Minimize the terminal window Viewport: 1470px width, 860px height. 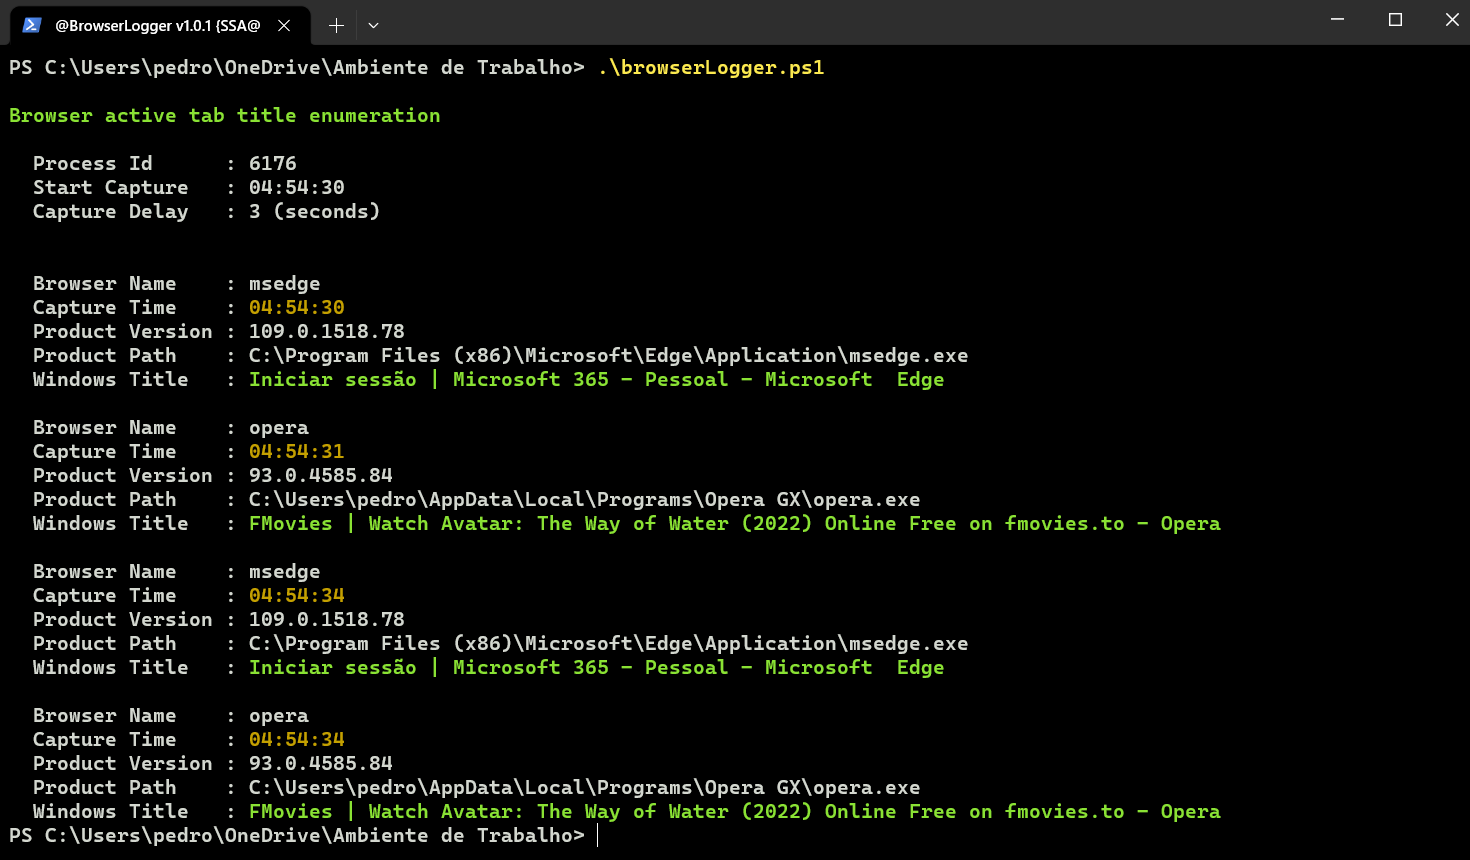pos(1337,20)
